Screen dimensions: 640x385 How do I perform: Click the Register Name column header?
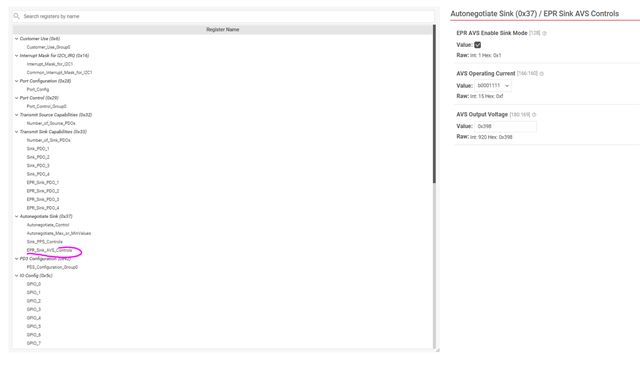click(222, 29)
